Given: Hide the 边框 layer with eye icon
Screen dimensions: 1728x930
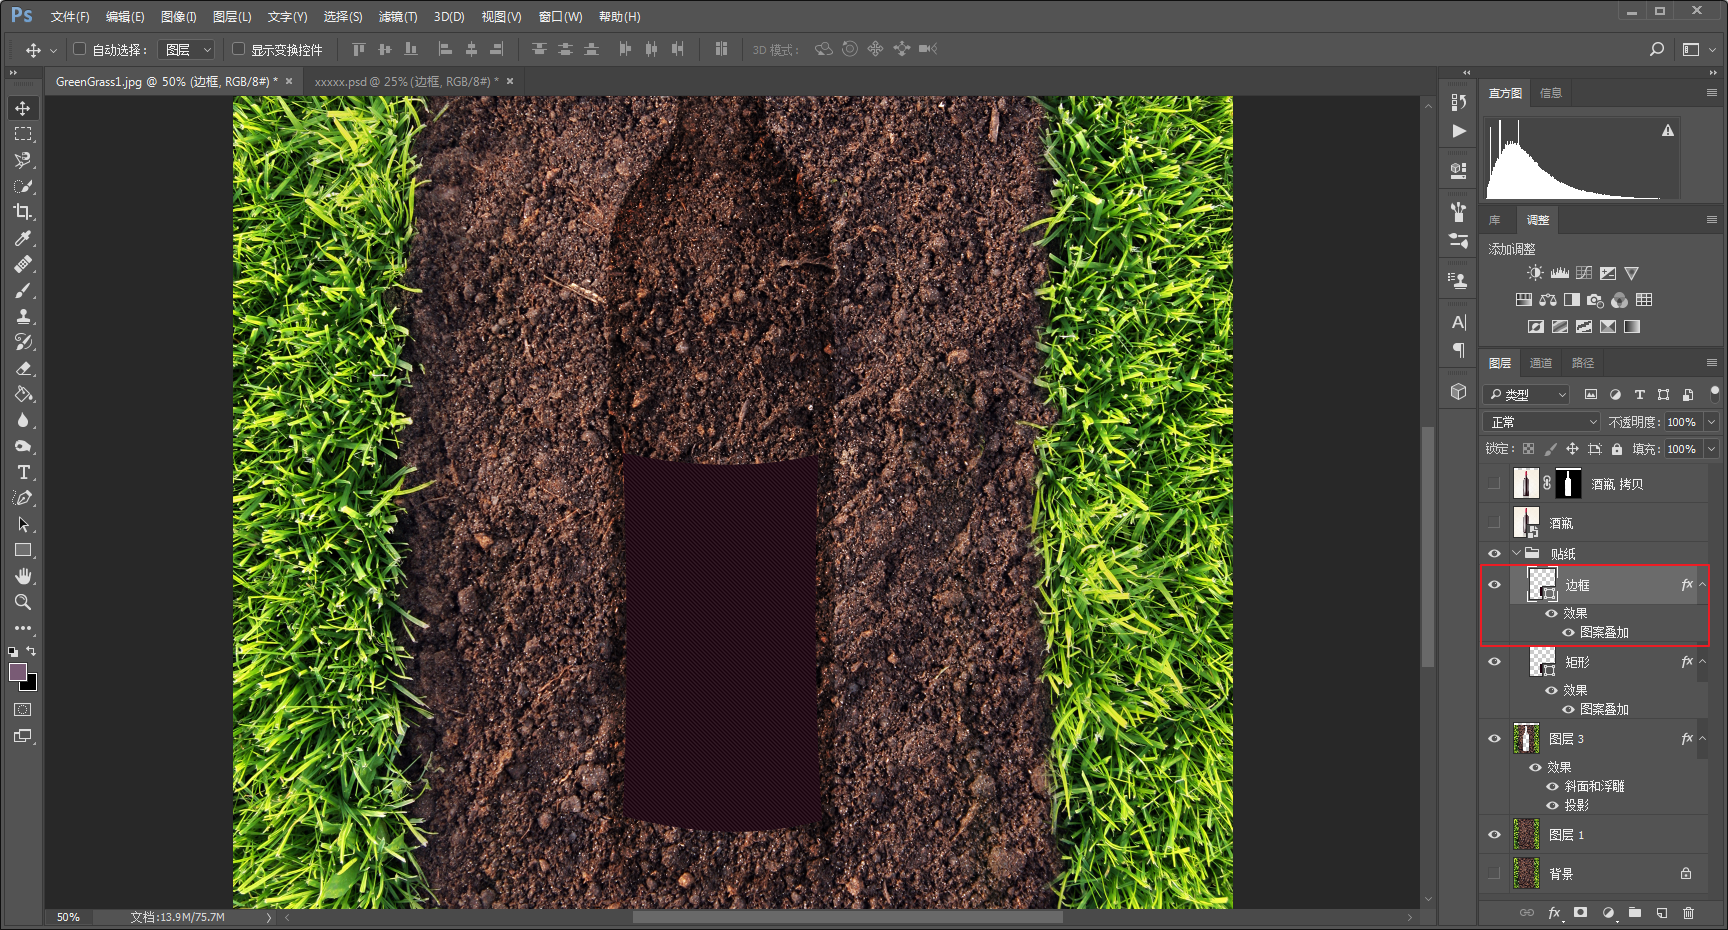Looking at the screenshot, I should (x=1494, y=585).
